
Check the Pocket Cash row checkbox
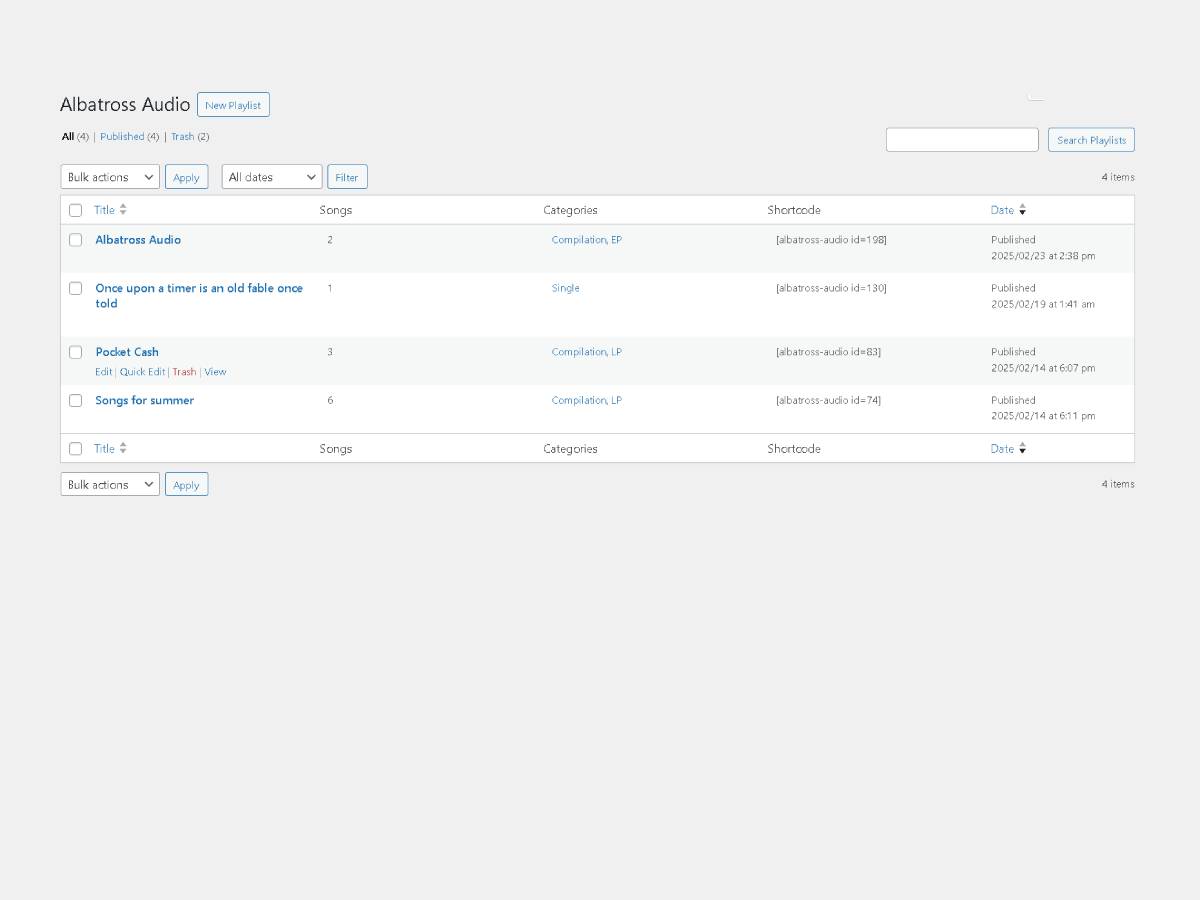click(75, 352)
